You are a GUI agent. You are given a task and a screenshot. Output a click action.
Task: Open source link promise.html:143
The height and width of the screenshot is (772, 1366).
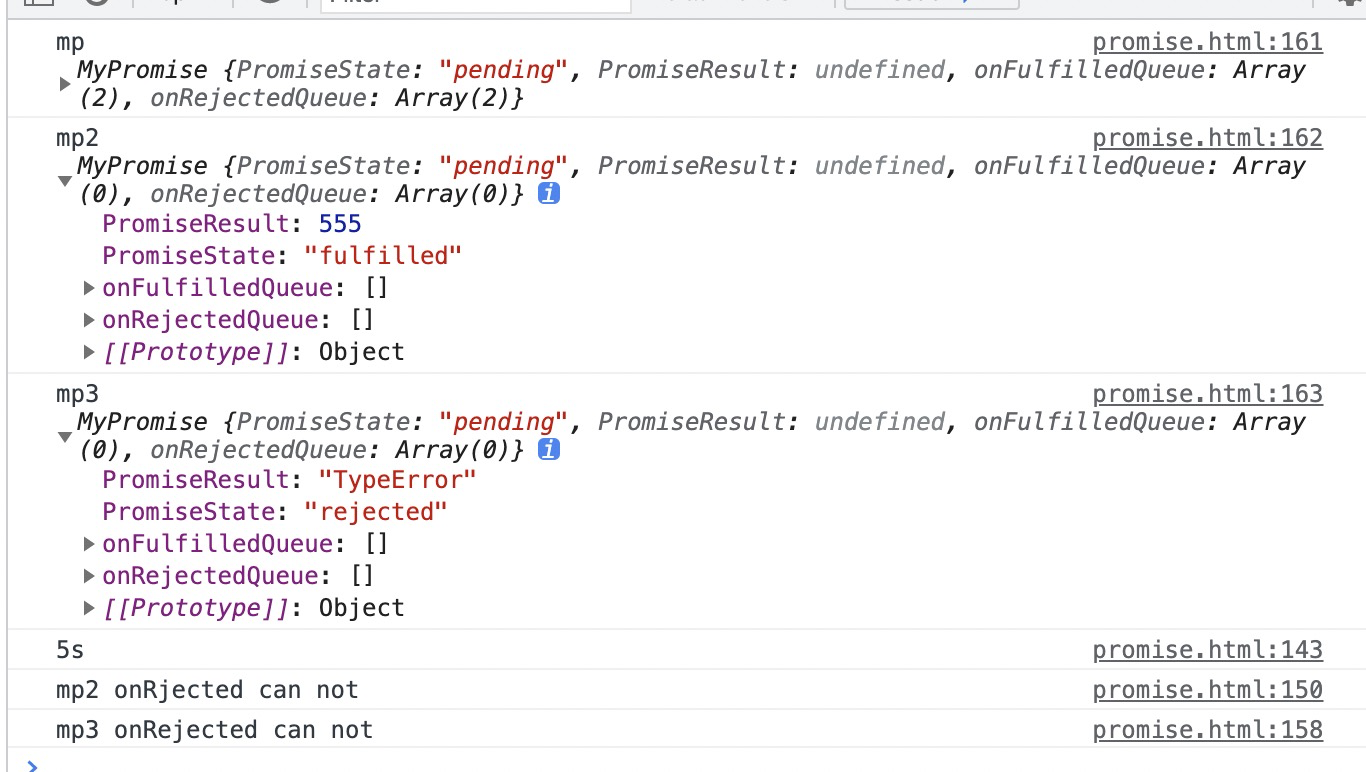(1207, 650)
